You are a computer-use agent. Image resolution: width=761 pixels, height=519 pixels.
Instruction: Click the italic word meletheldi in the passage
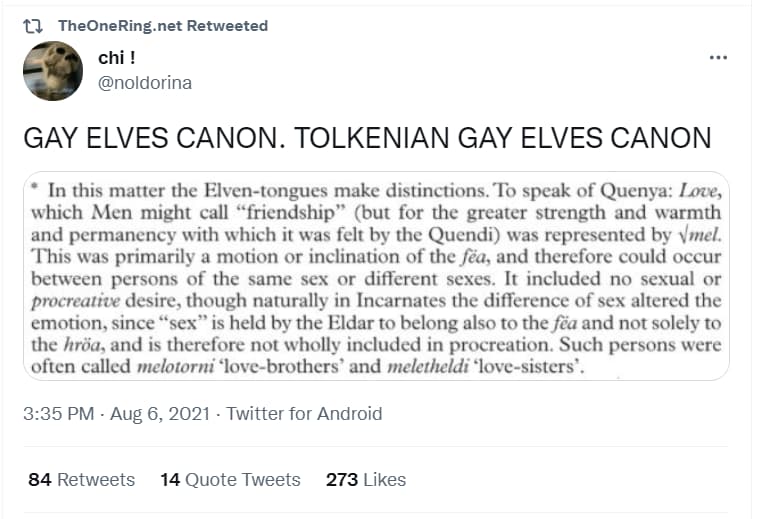click(x=428, y=366)
